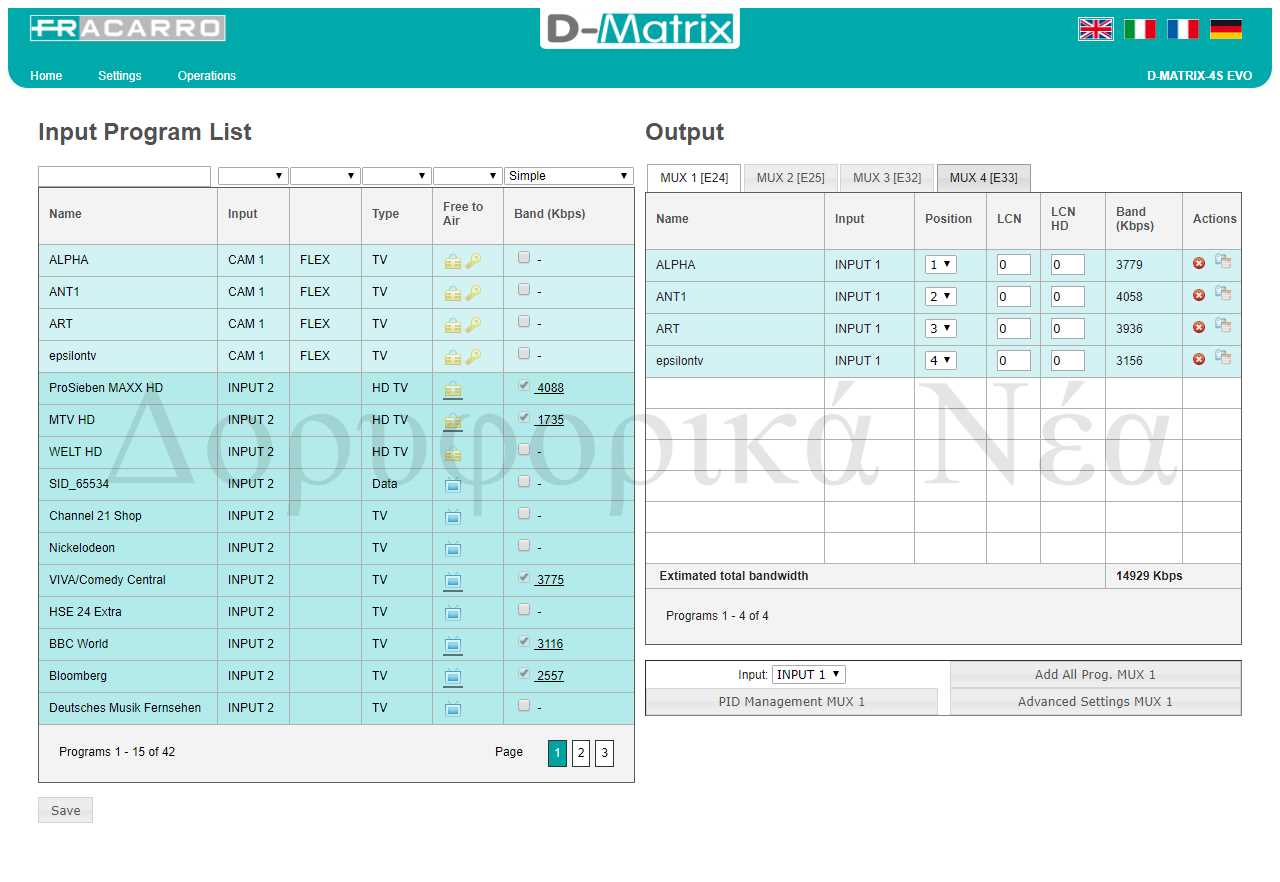Click the 2557 band value for Bloomberg
Image resolution: width=1280 pixels, height=882 pixels.
point(550,676)
